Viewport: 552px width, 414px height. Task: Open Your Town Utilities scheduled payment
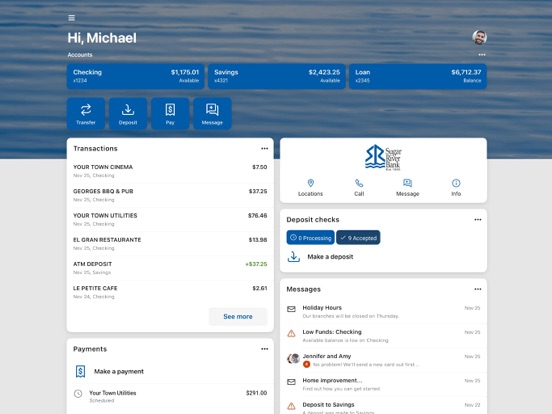tap(170, 396)
